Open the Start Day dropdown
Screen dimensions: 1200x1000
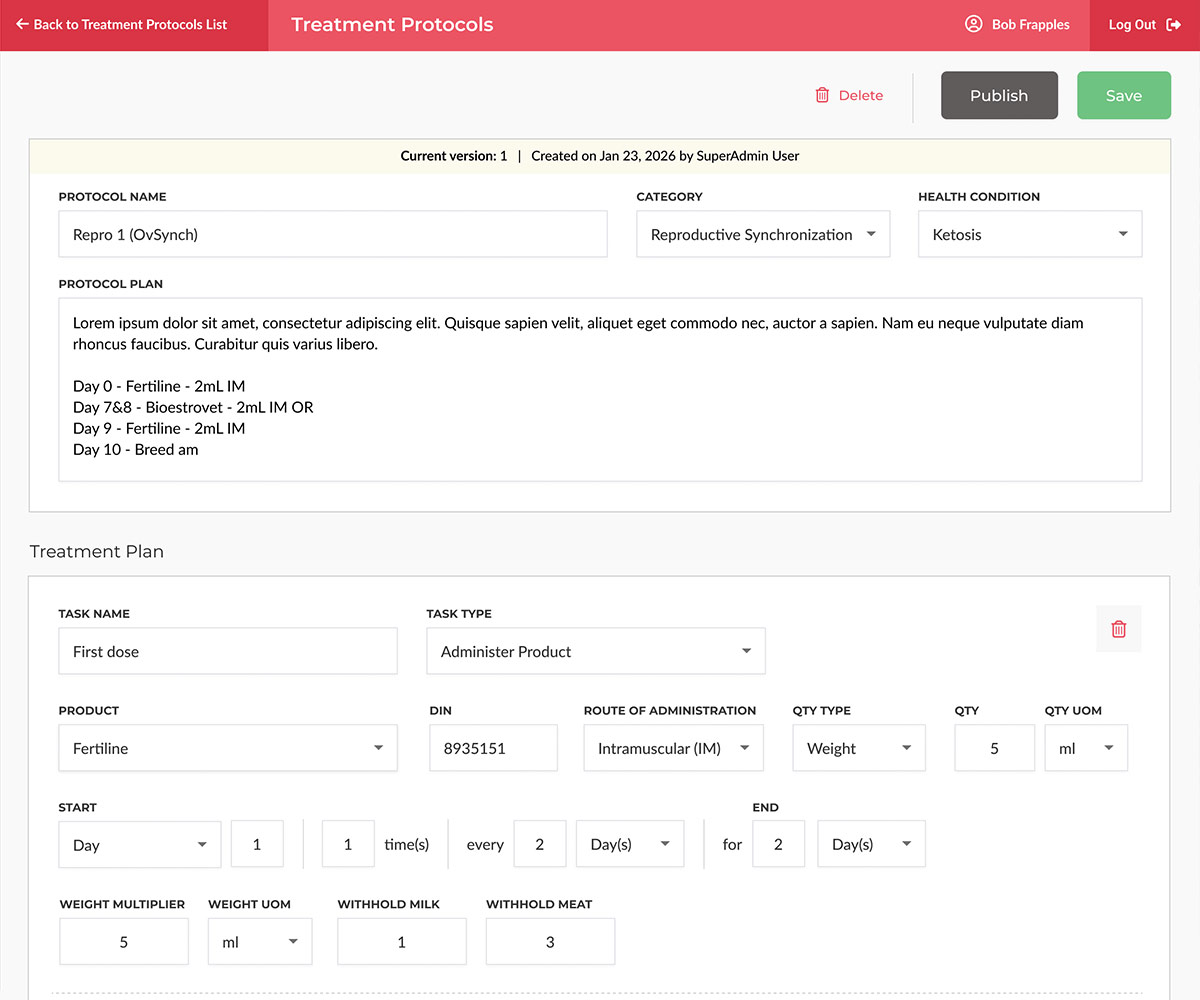click(x=139, y=845)
